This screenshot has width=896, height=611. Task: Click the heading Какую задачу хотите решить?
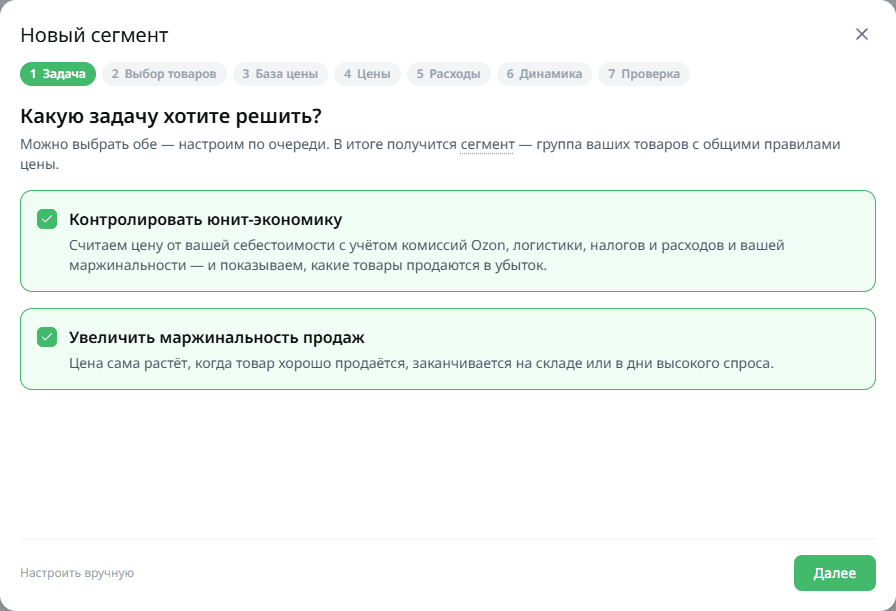click(171, 116)
